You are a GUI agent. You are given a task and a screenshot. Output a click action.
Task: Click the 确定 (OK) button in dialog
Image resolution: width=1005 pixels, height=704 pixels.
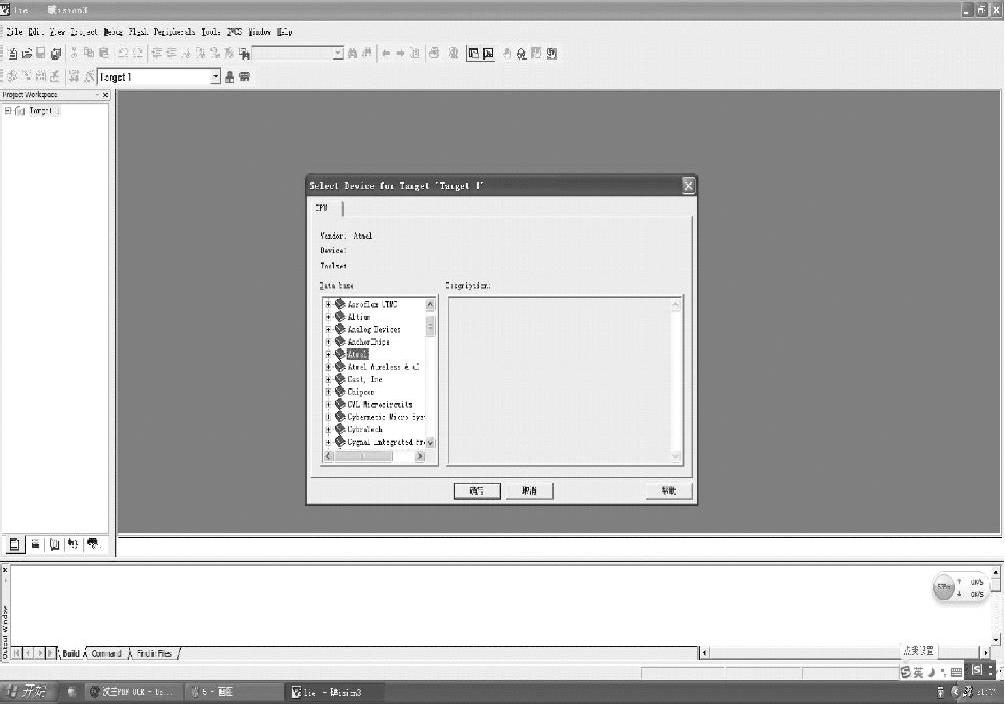[477, 491]
